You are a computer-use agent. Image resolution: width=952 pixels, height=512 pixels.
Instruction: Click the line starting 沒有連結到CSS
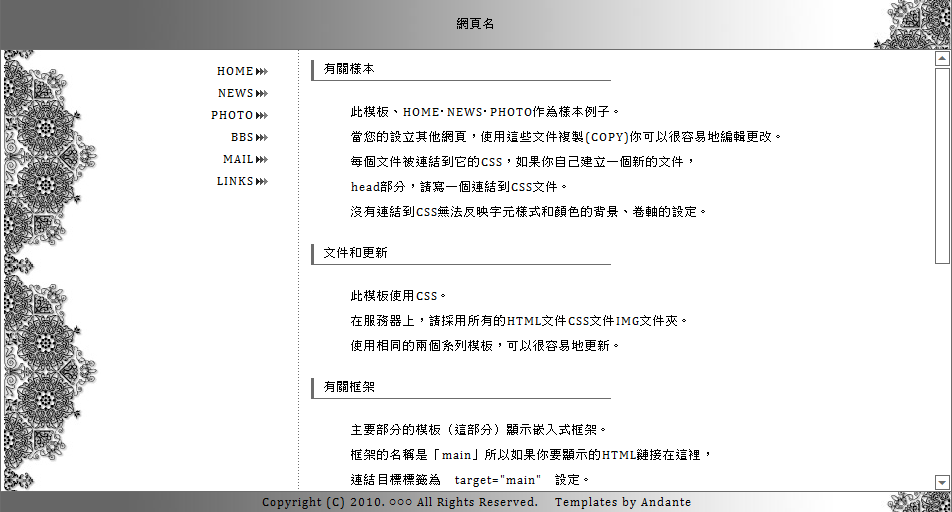click(x=529, y=211)
